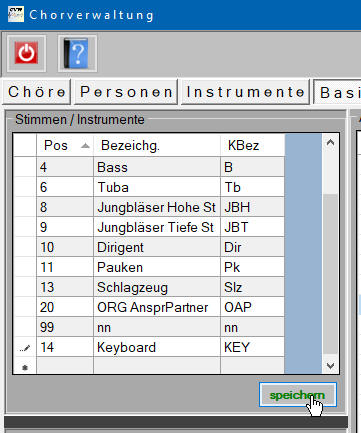
Task: Click the speichern button
Action: 297,395
